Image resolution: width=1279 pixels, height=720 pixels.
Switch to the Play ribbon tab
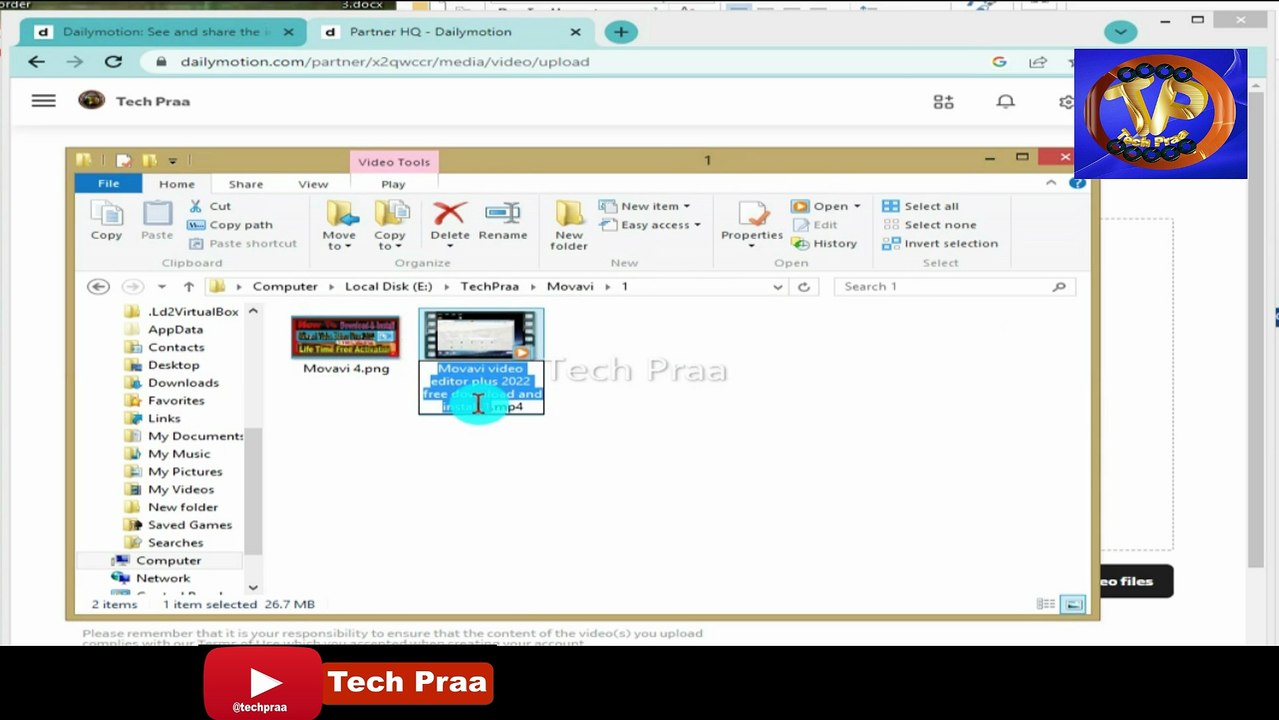tap(393, 184)
